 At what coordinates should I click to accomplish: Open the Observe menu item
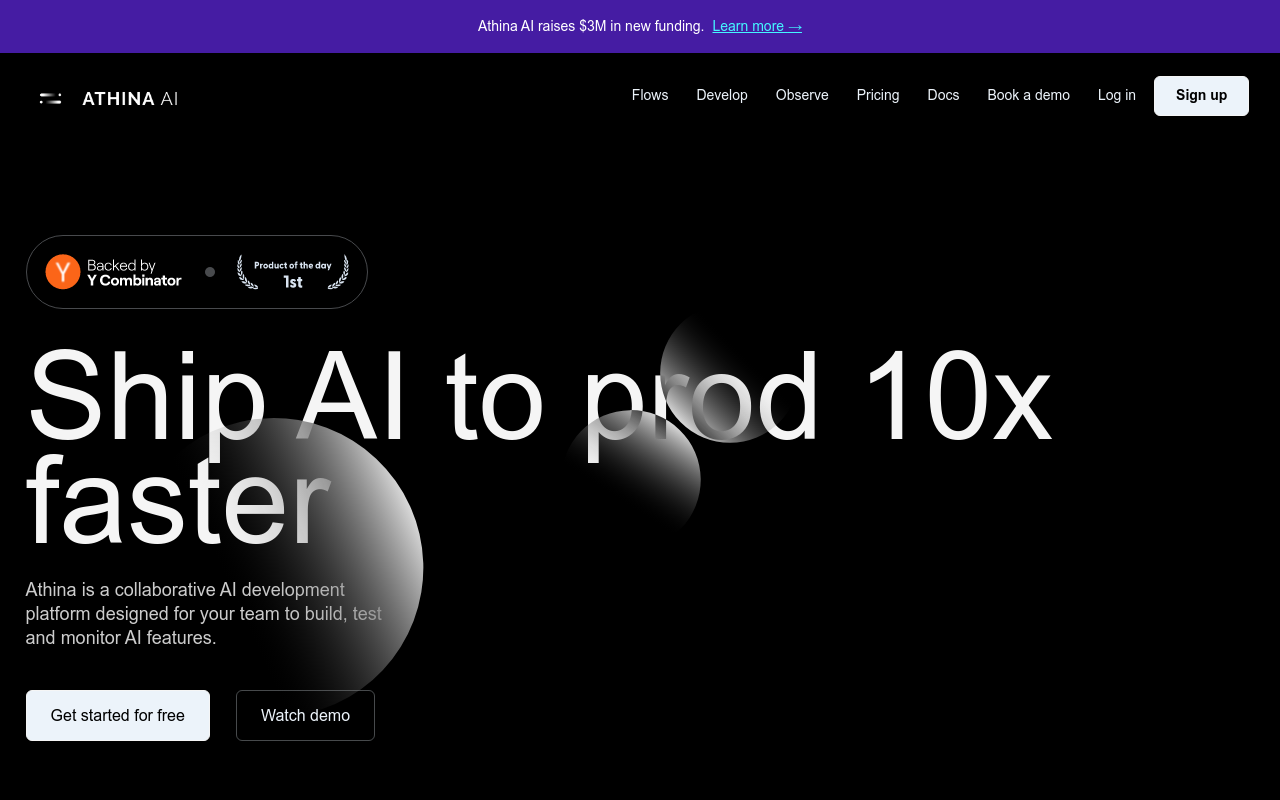tap(802, 95)
